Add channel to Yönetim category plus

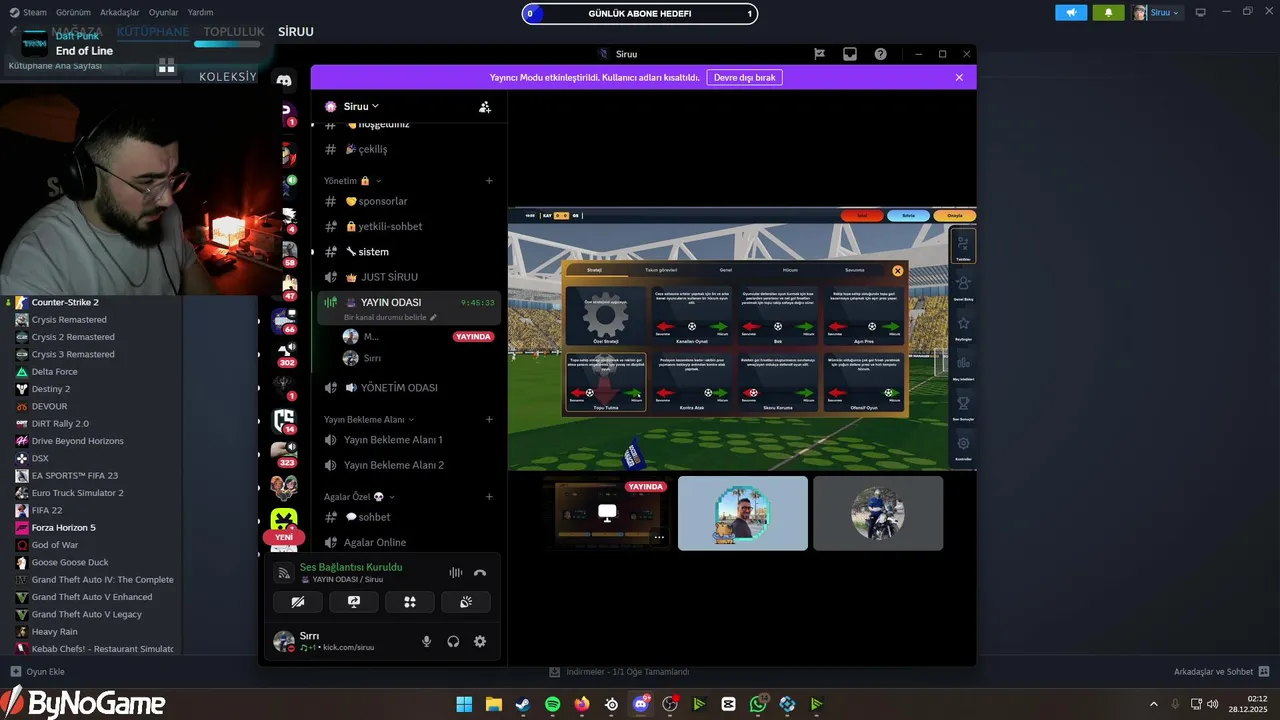489,181
